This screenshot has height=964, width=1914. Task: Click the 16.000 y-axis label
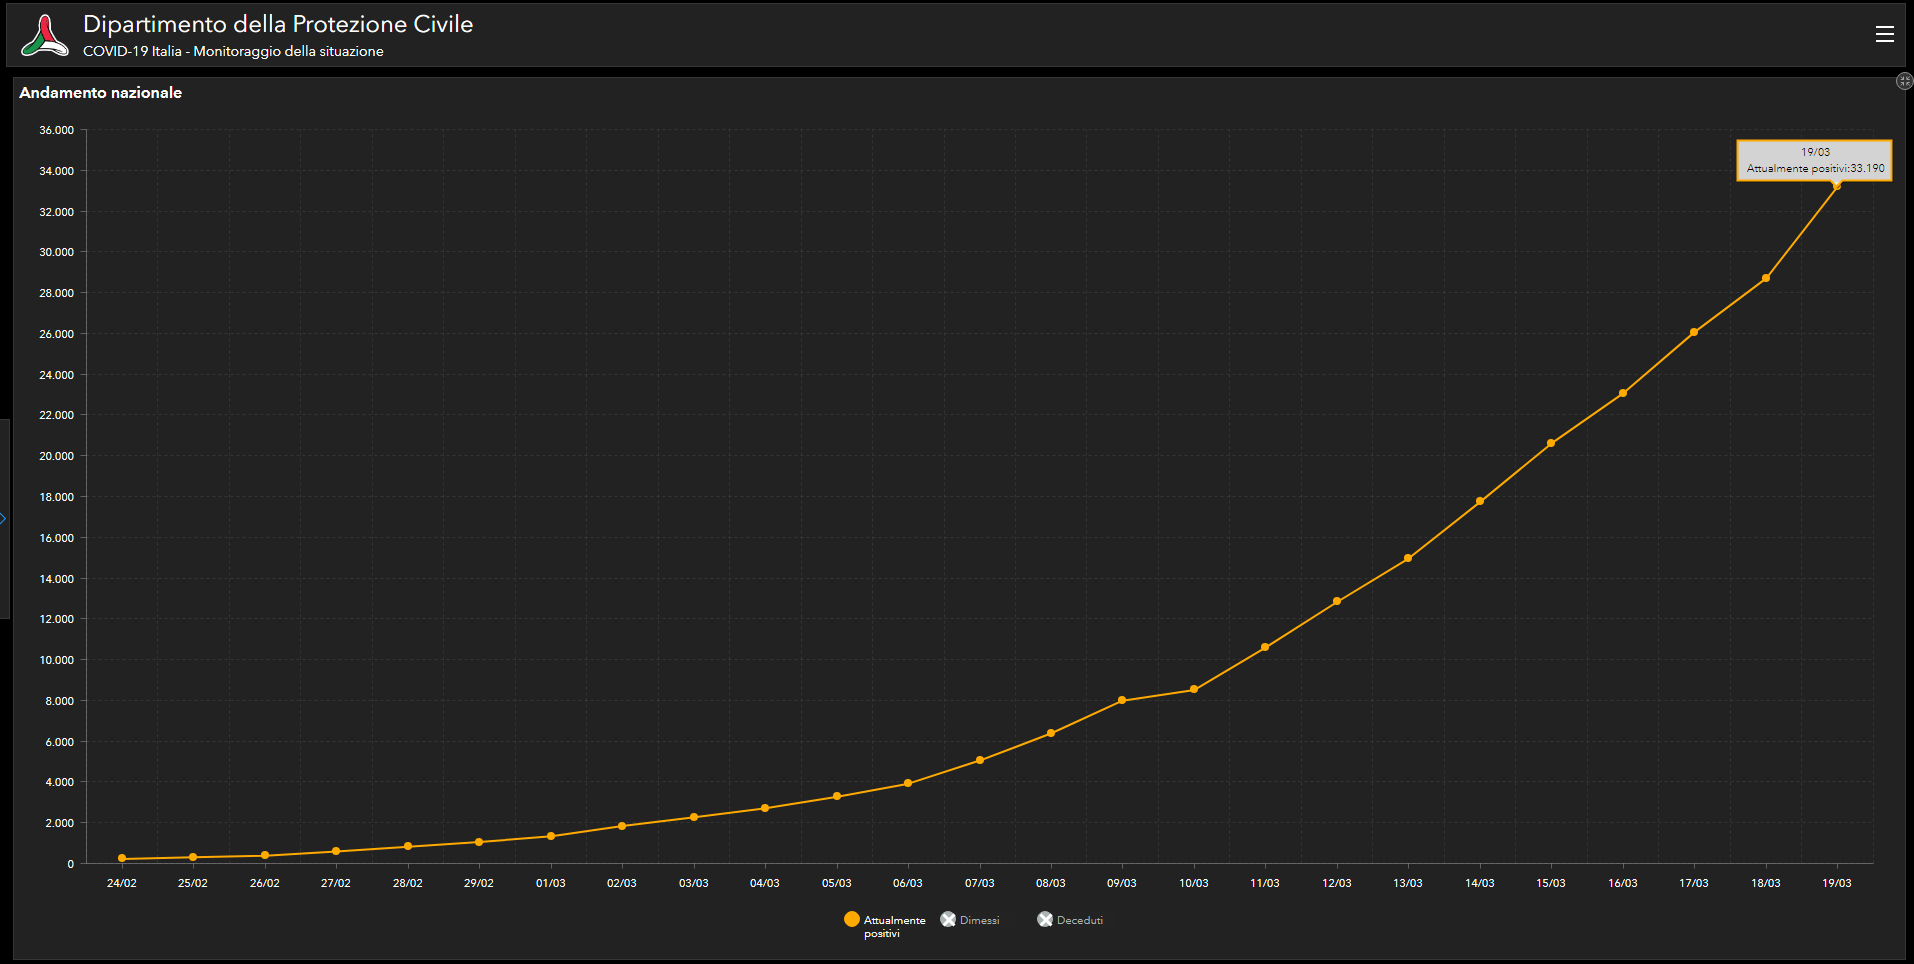click(56, 538)
